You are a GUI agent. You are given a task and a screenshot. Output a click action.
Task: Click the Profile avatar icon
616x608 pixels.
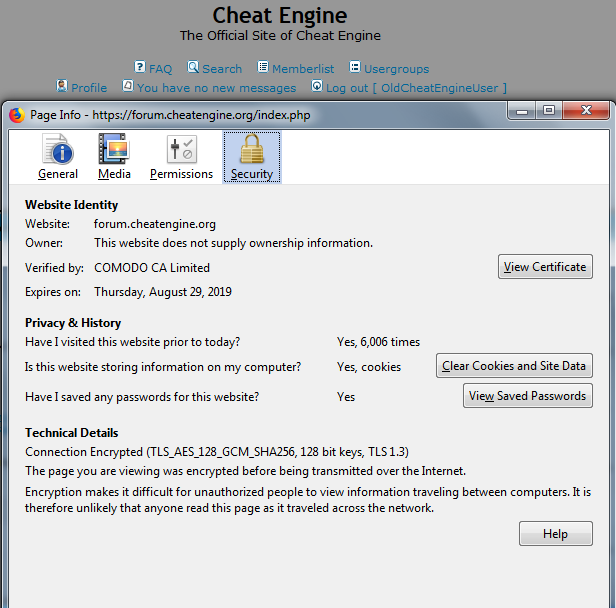(62, 86)
